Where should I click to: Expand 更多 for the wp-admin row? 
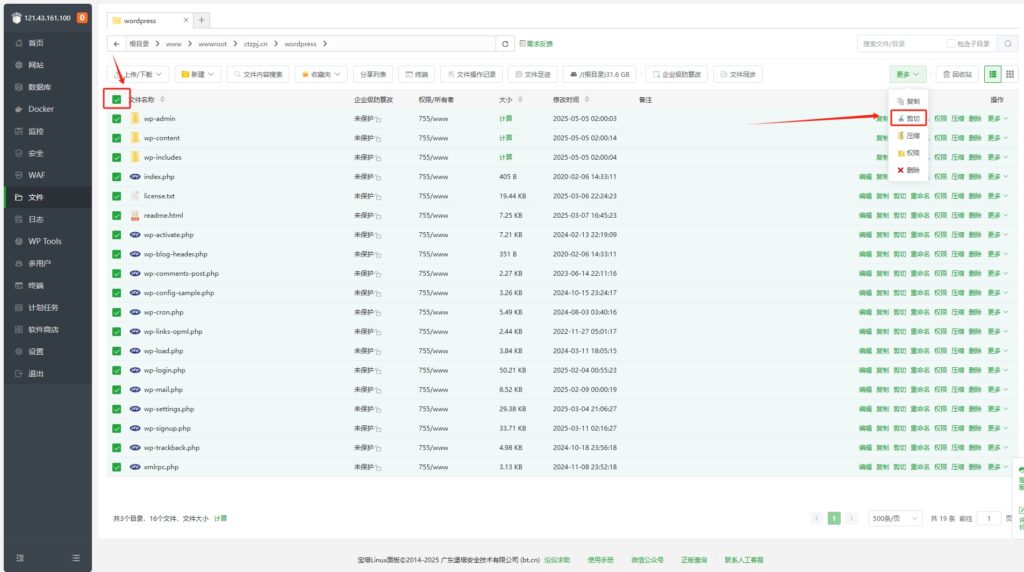997,119
